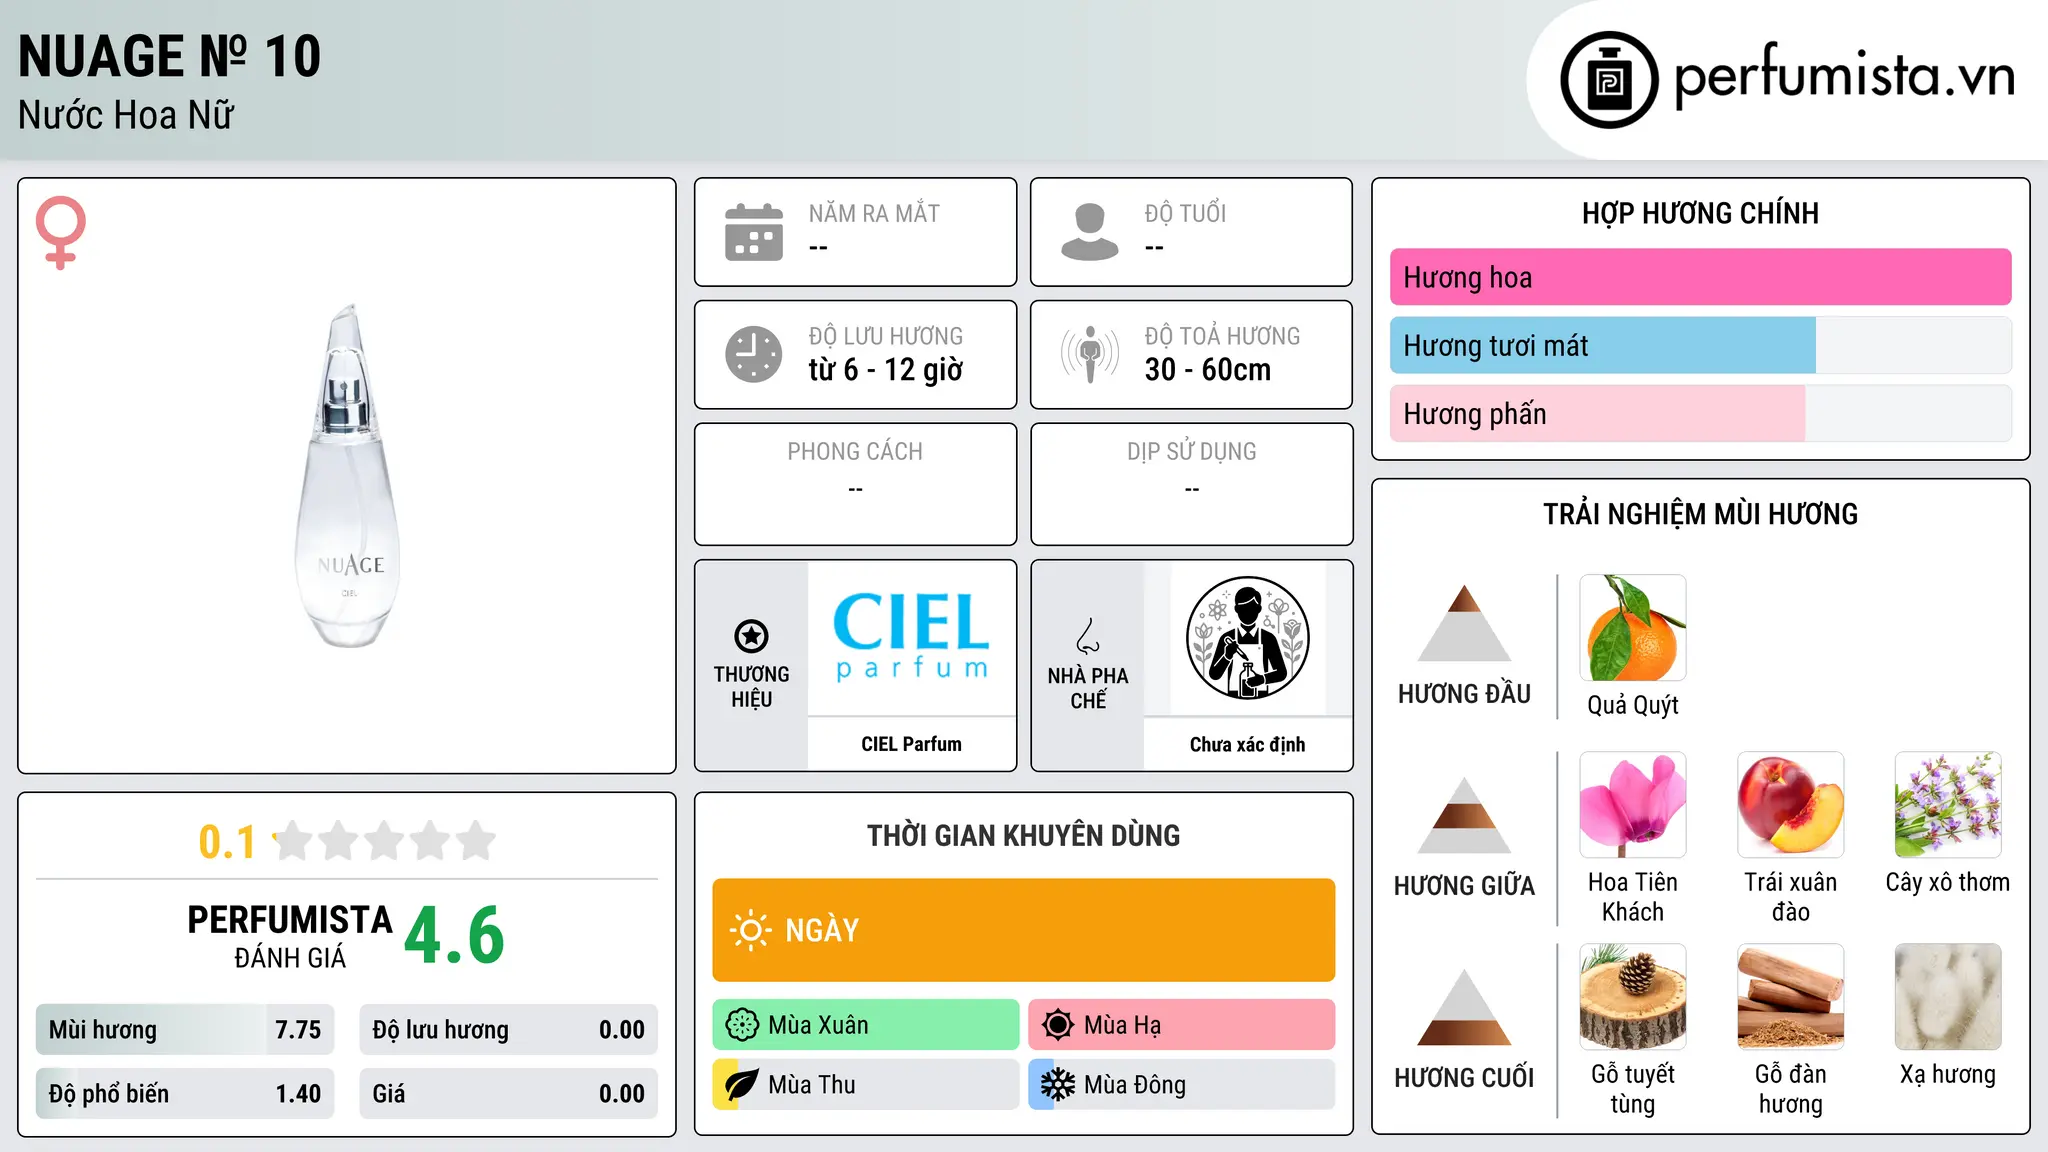Select the Xạ hương musk image
Image resolution: width=2048 pixels, height=1152 pixels.
coord(1948,997)
